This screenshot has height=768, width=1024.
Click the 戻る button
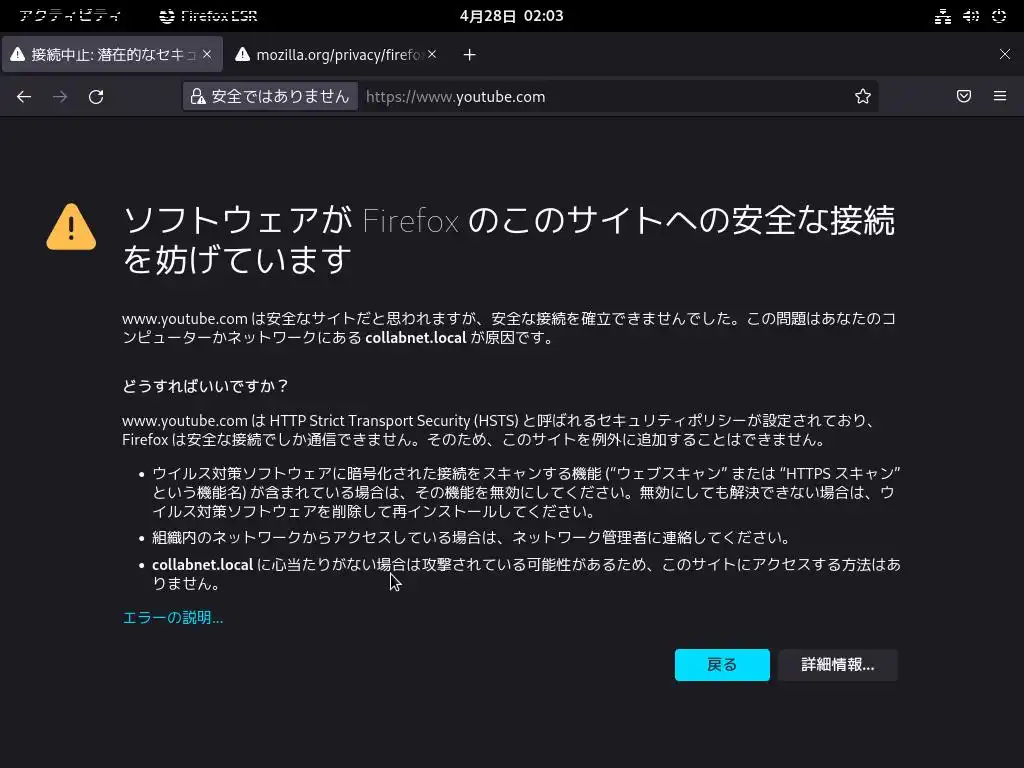[x=722, y=665]
